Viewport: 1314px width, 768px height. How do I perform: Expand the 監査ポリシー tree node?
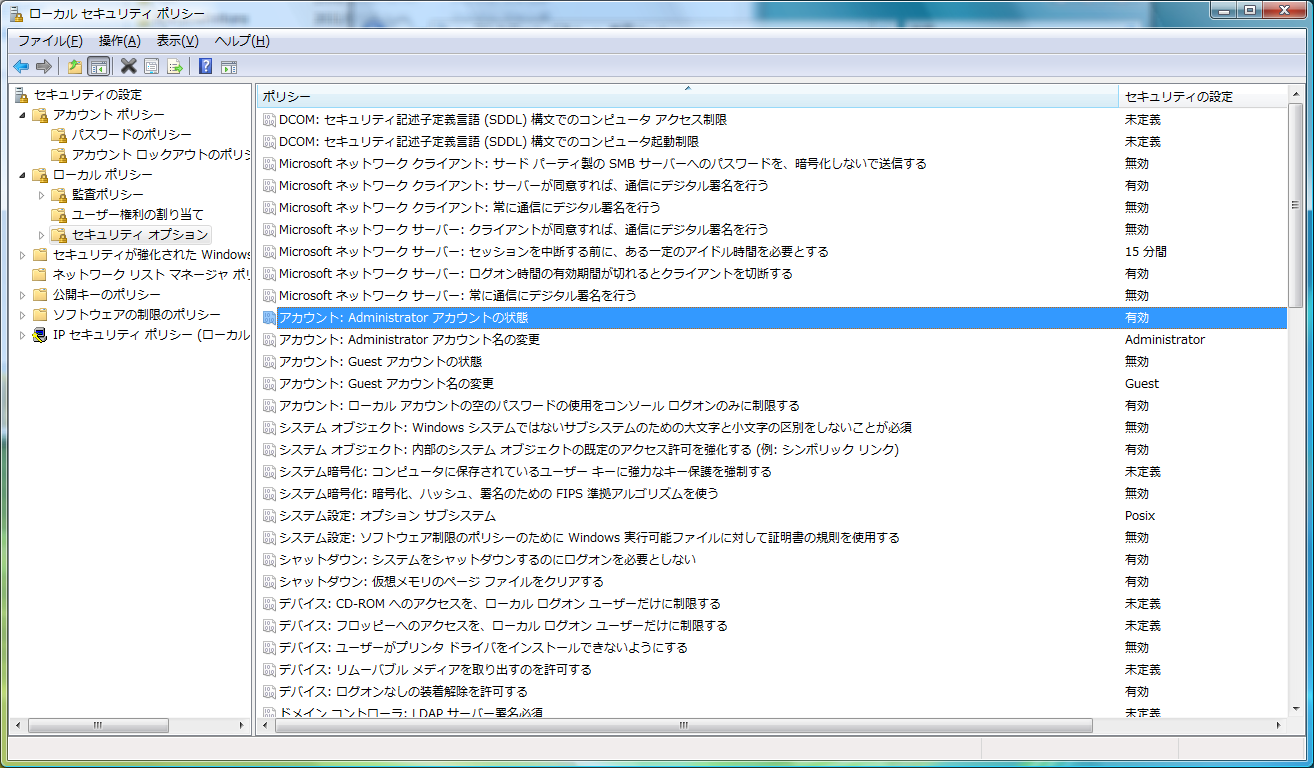point(42,195)
